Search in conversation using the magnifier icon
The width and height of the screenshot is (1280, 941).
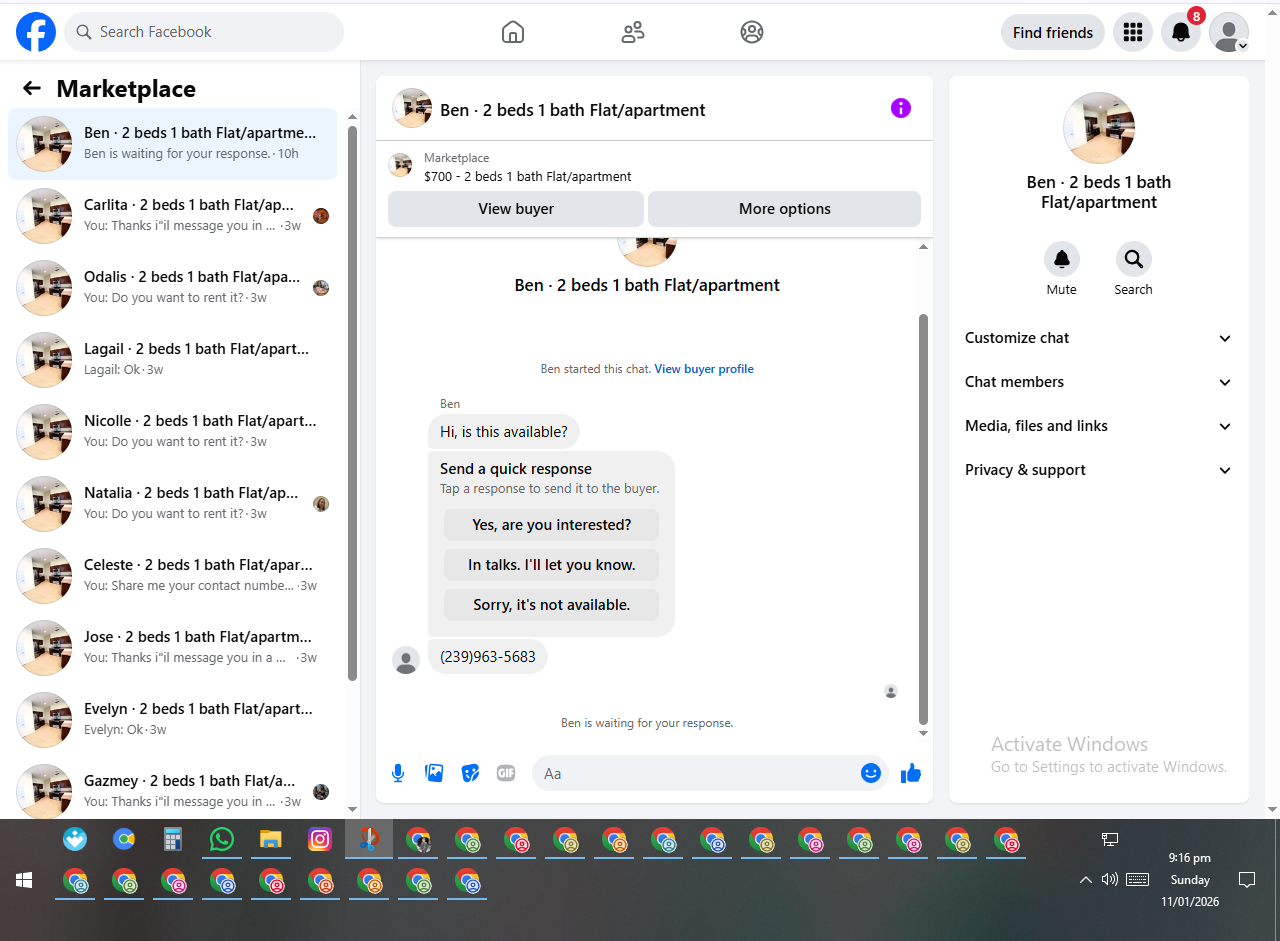point(1134,260)
